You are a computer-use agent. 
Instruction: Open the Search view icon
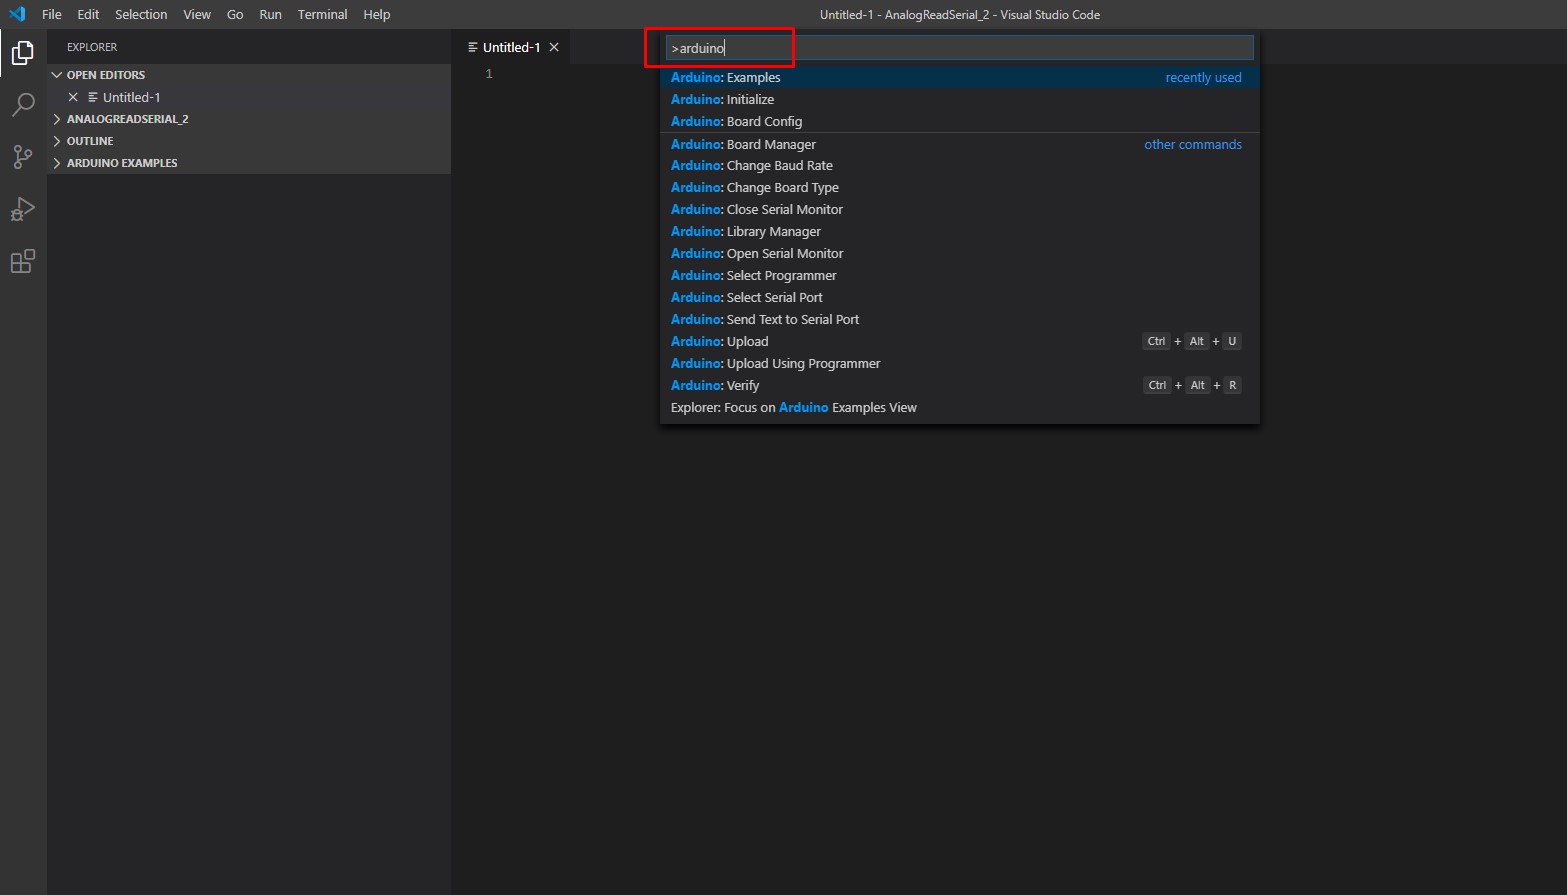(22, 105)
